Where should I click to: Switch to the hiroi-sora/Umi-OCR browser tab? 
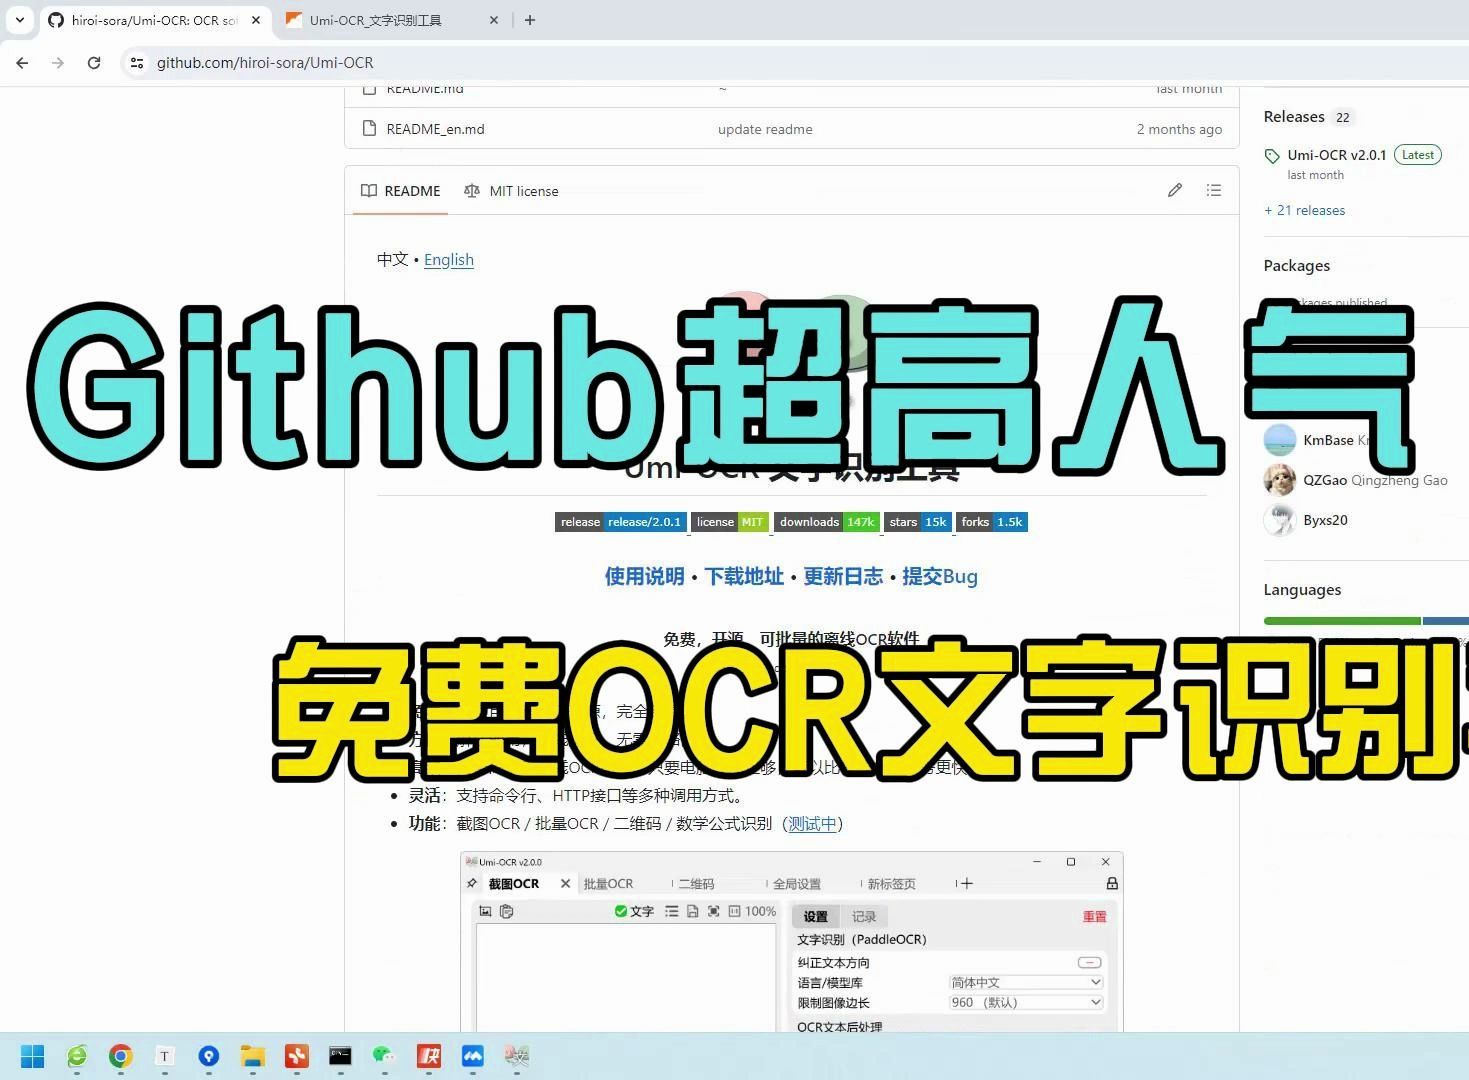click(x=153, y=20)
